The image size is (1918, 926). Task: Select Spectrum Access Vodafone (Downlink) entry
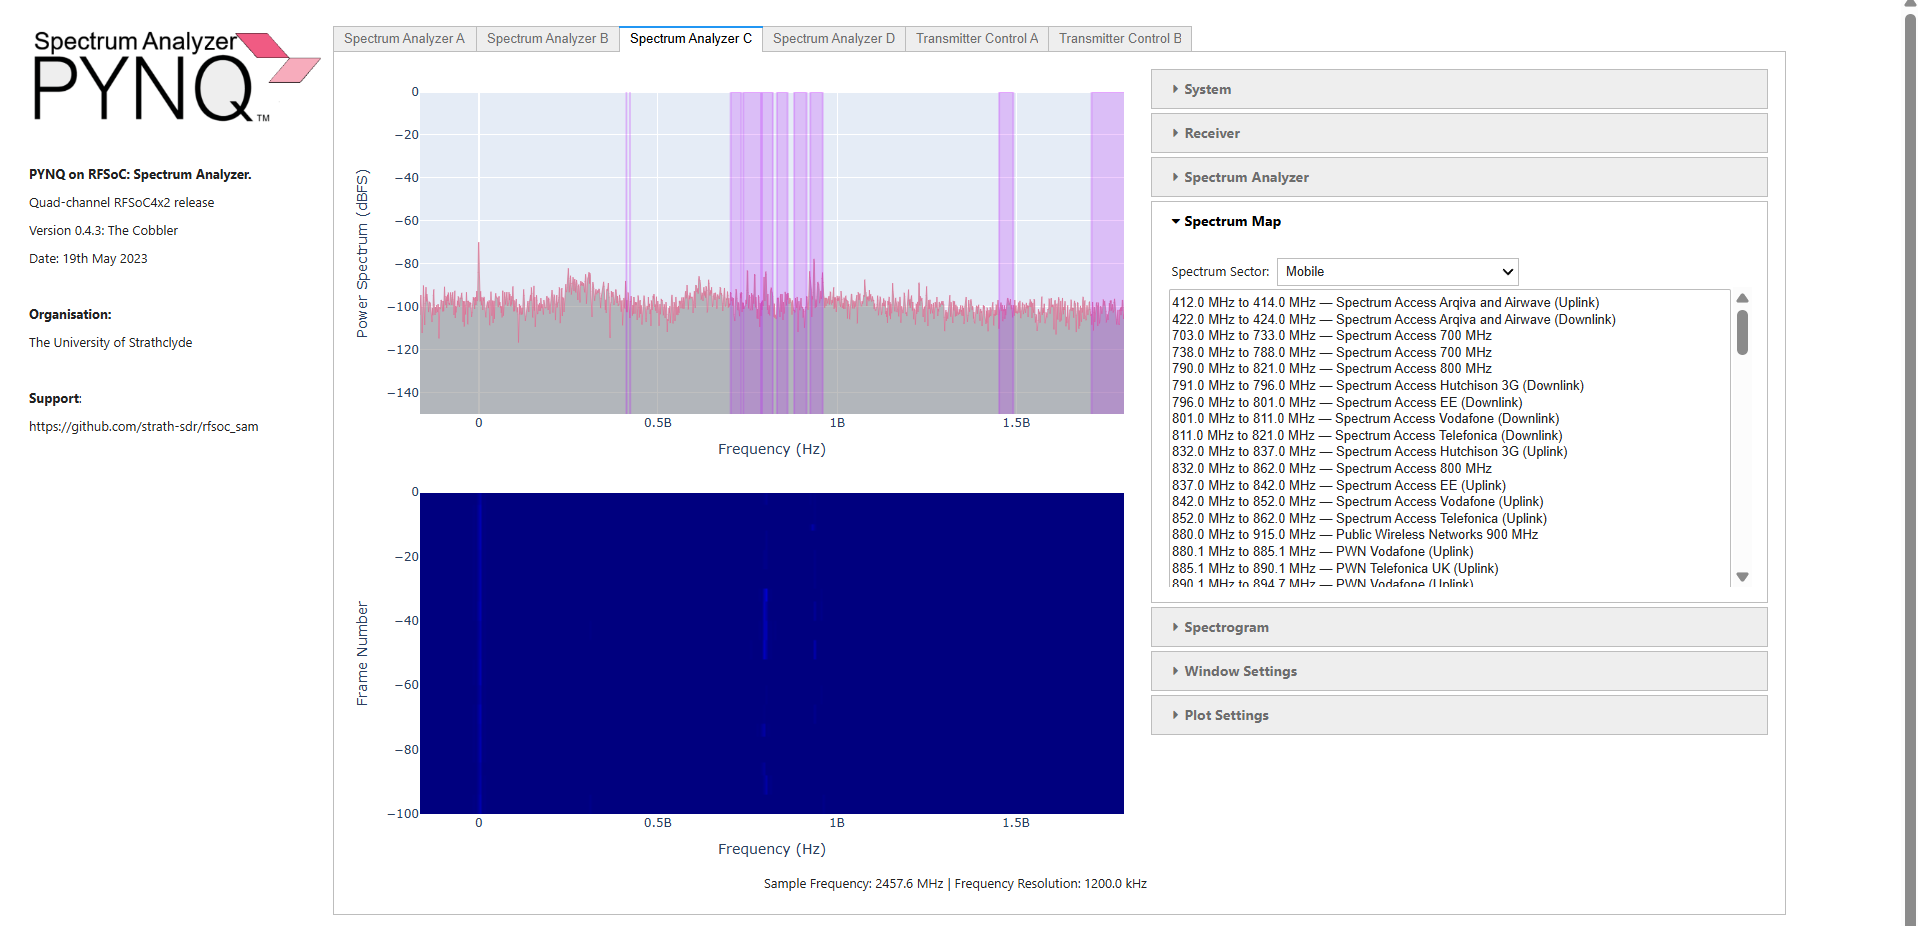tap(1365, 419)
